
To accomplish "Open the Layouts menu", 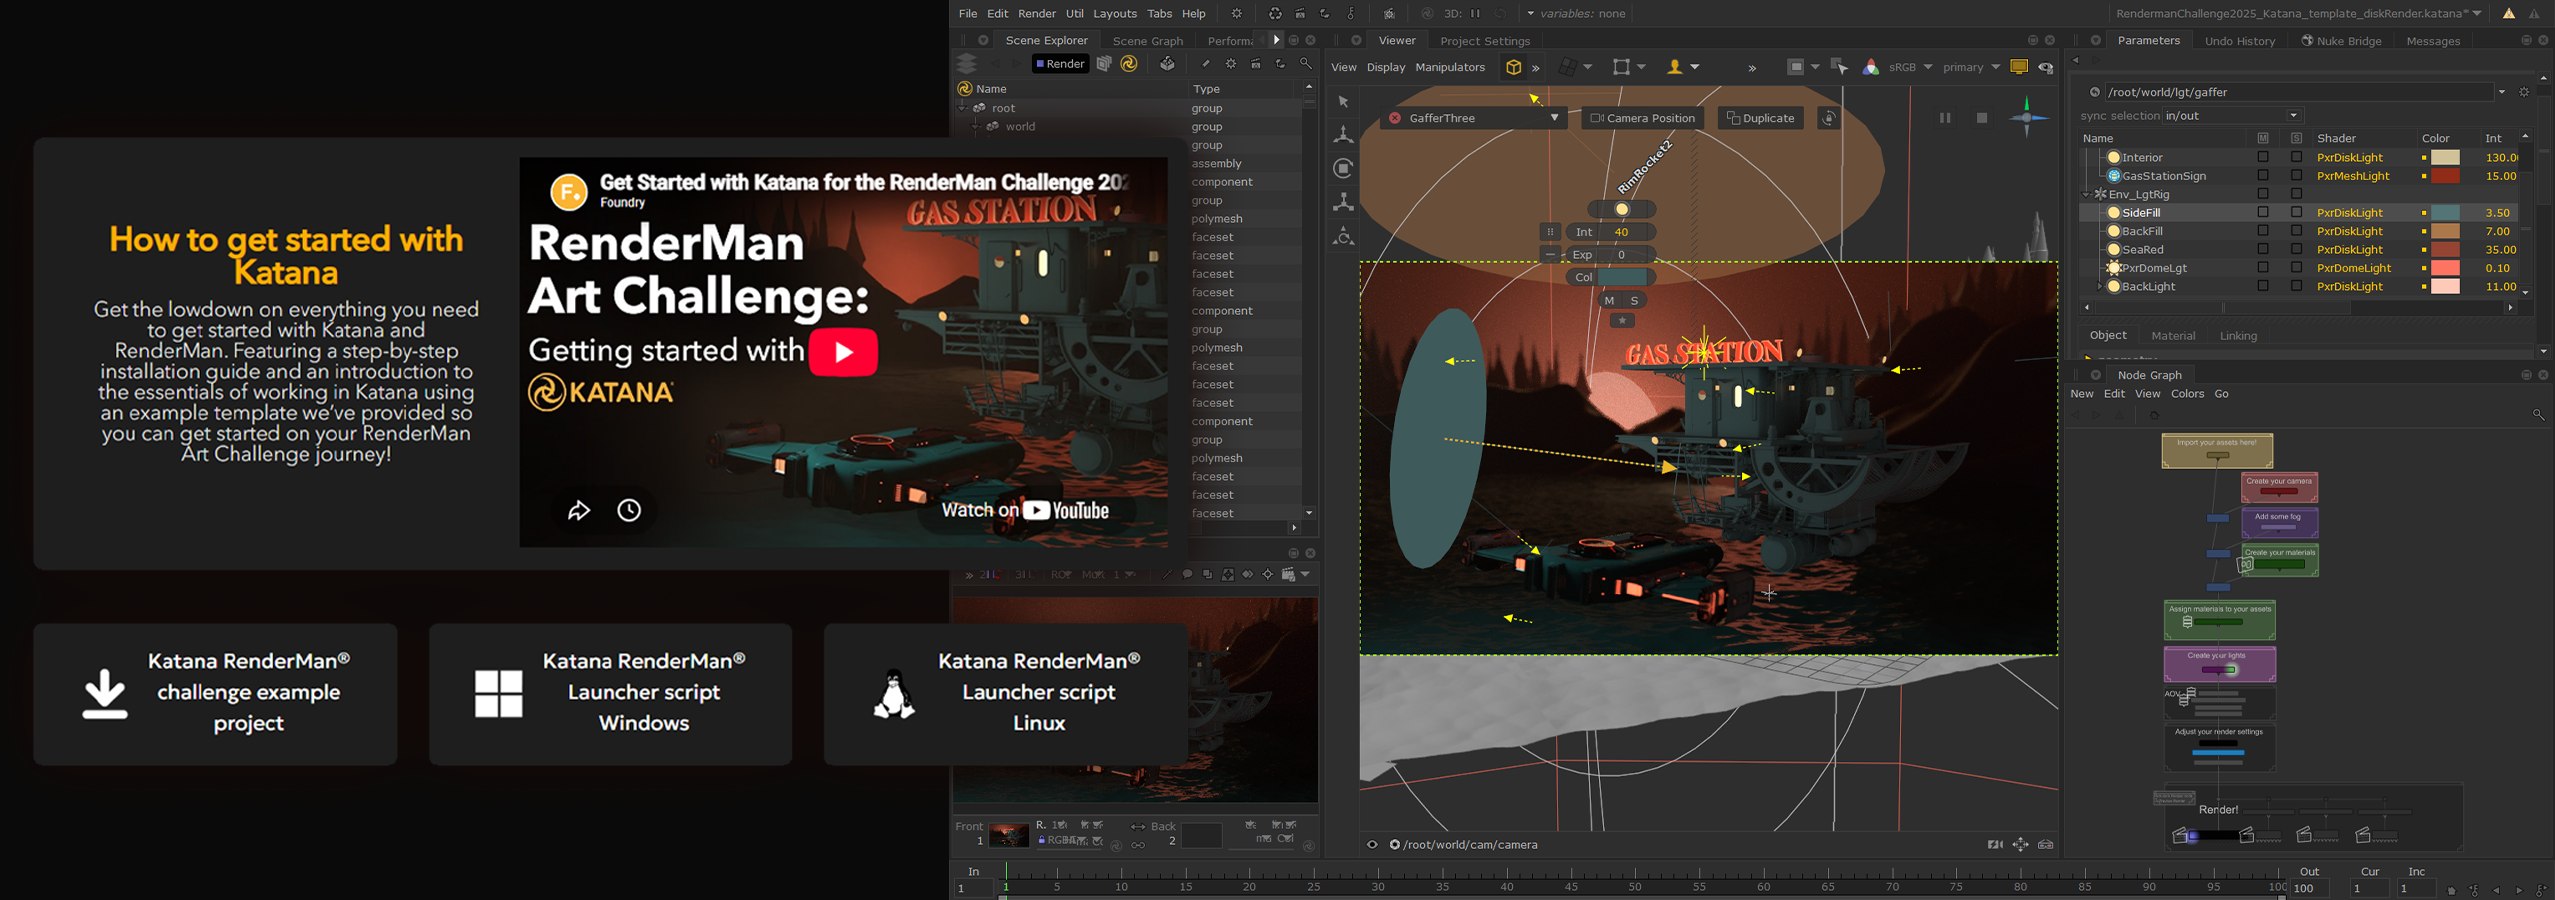I will pyautogui.click(x=1114, y=14).
